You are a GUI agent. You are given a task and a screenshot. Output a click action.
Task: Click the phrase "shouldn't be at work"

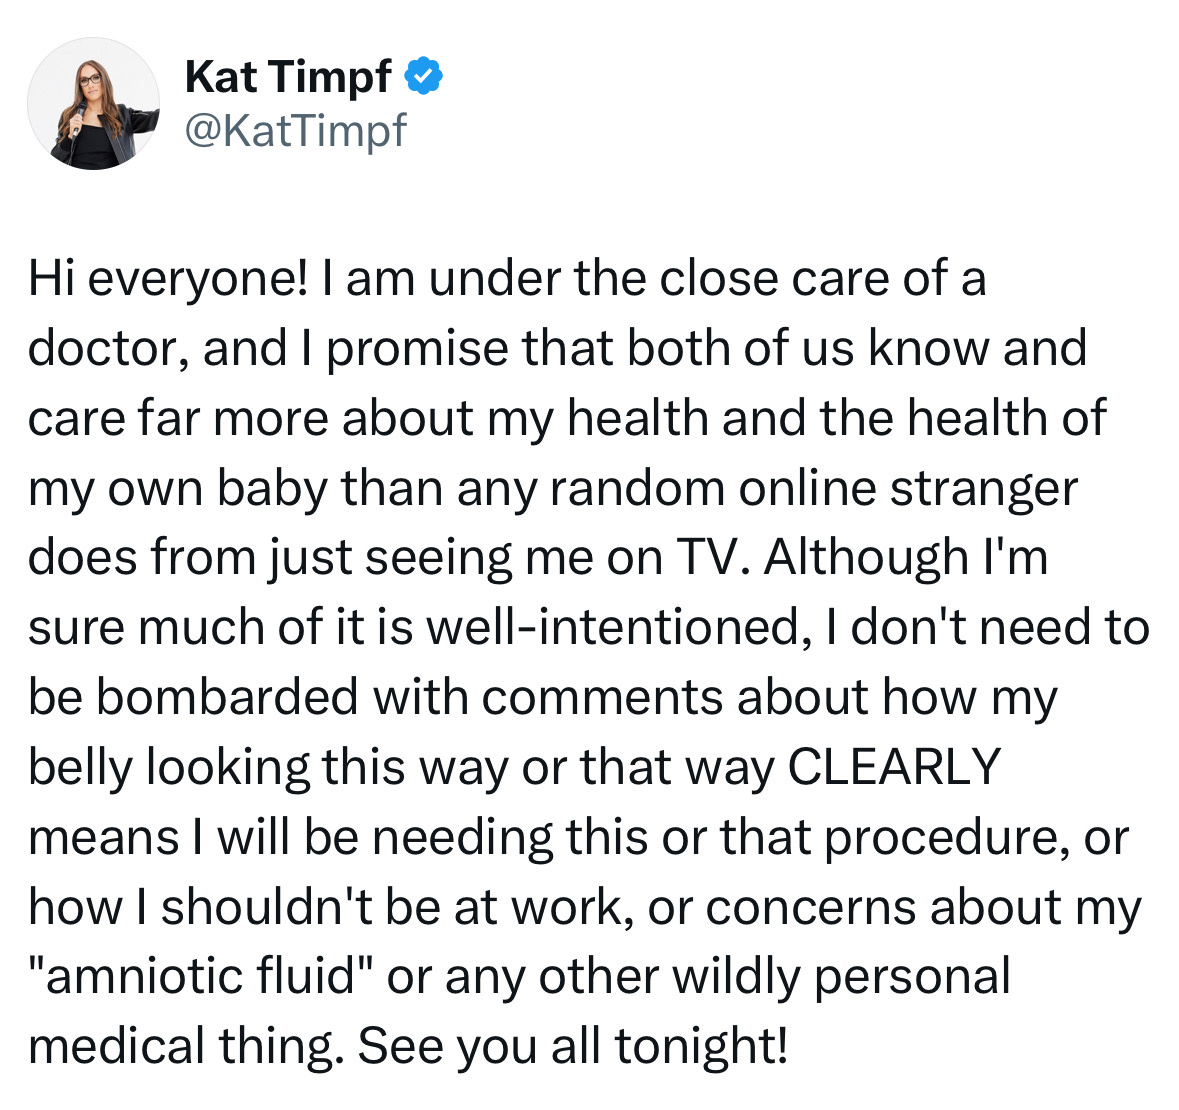392,907
